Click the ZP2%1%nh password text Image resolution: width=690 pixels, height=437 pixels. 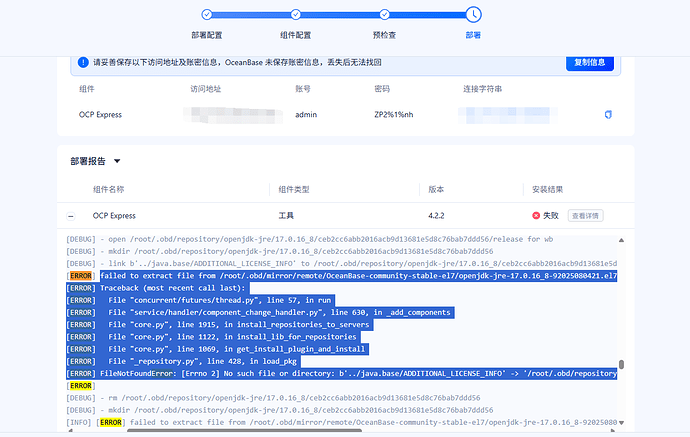[393, 115]
